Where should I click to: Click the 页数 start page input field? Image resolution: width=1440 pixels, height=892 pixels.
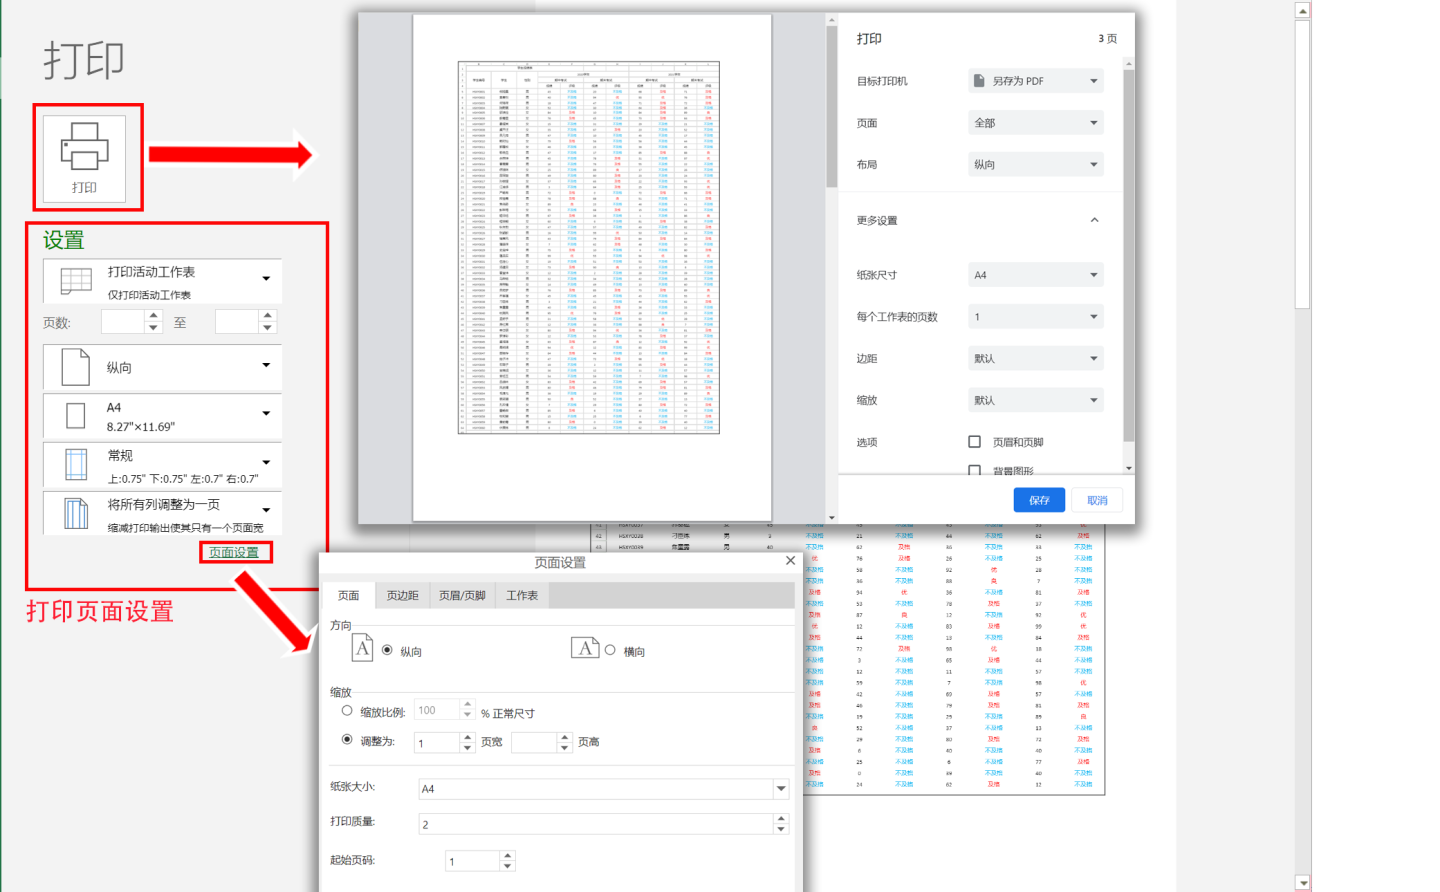coord(123,322)
